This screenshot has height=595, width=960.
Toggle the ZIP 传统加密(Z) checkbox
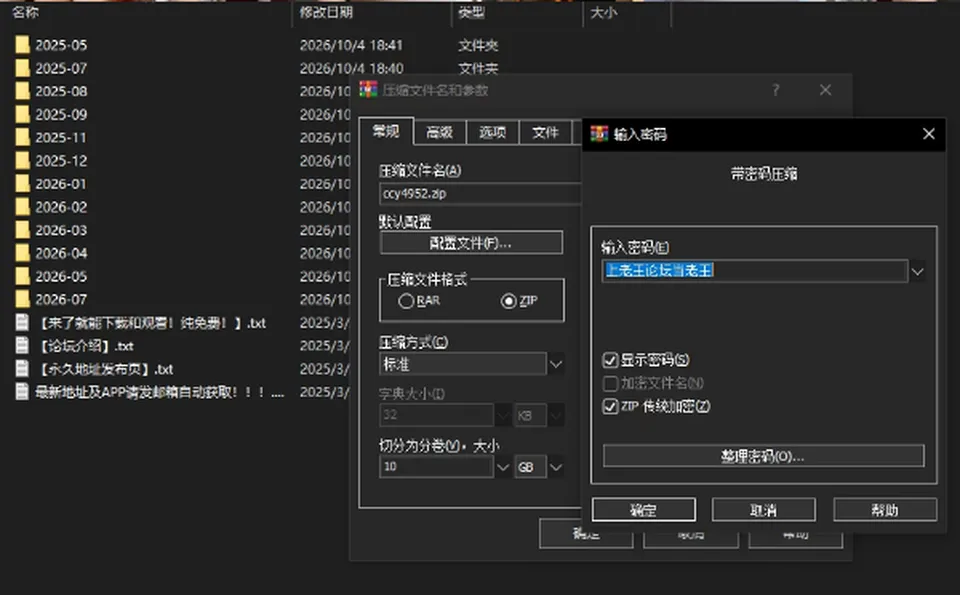coord(610,406)
